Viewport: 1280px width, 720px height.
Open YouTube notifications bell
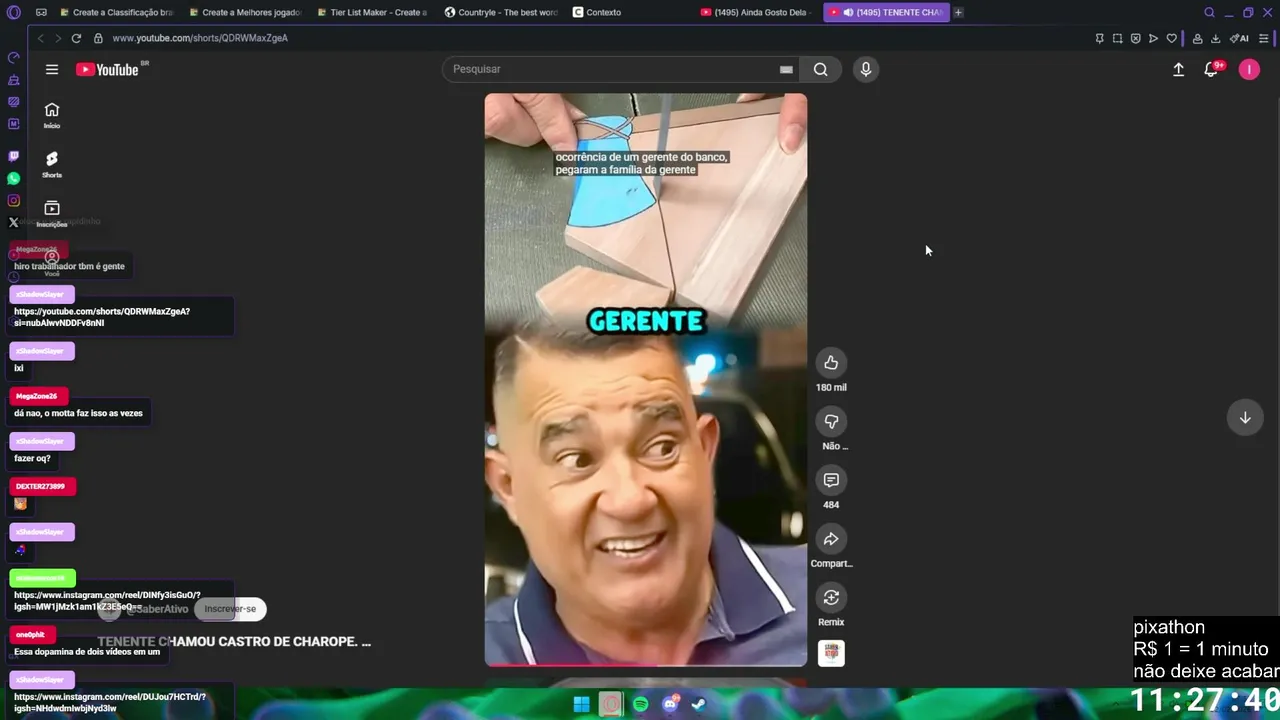pyautogui.click(x=1211, y=69)
